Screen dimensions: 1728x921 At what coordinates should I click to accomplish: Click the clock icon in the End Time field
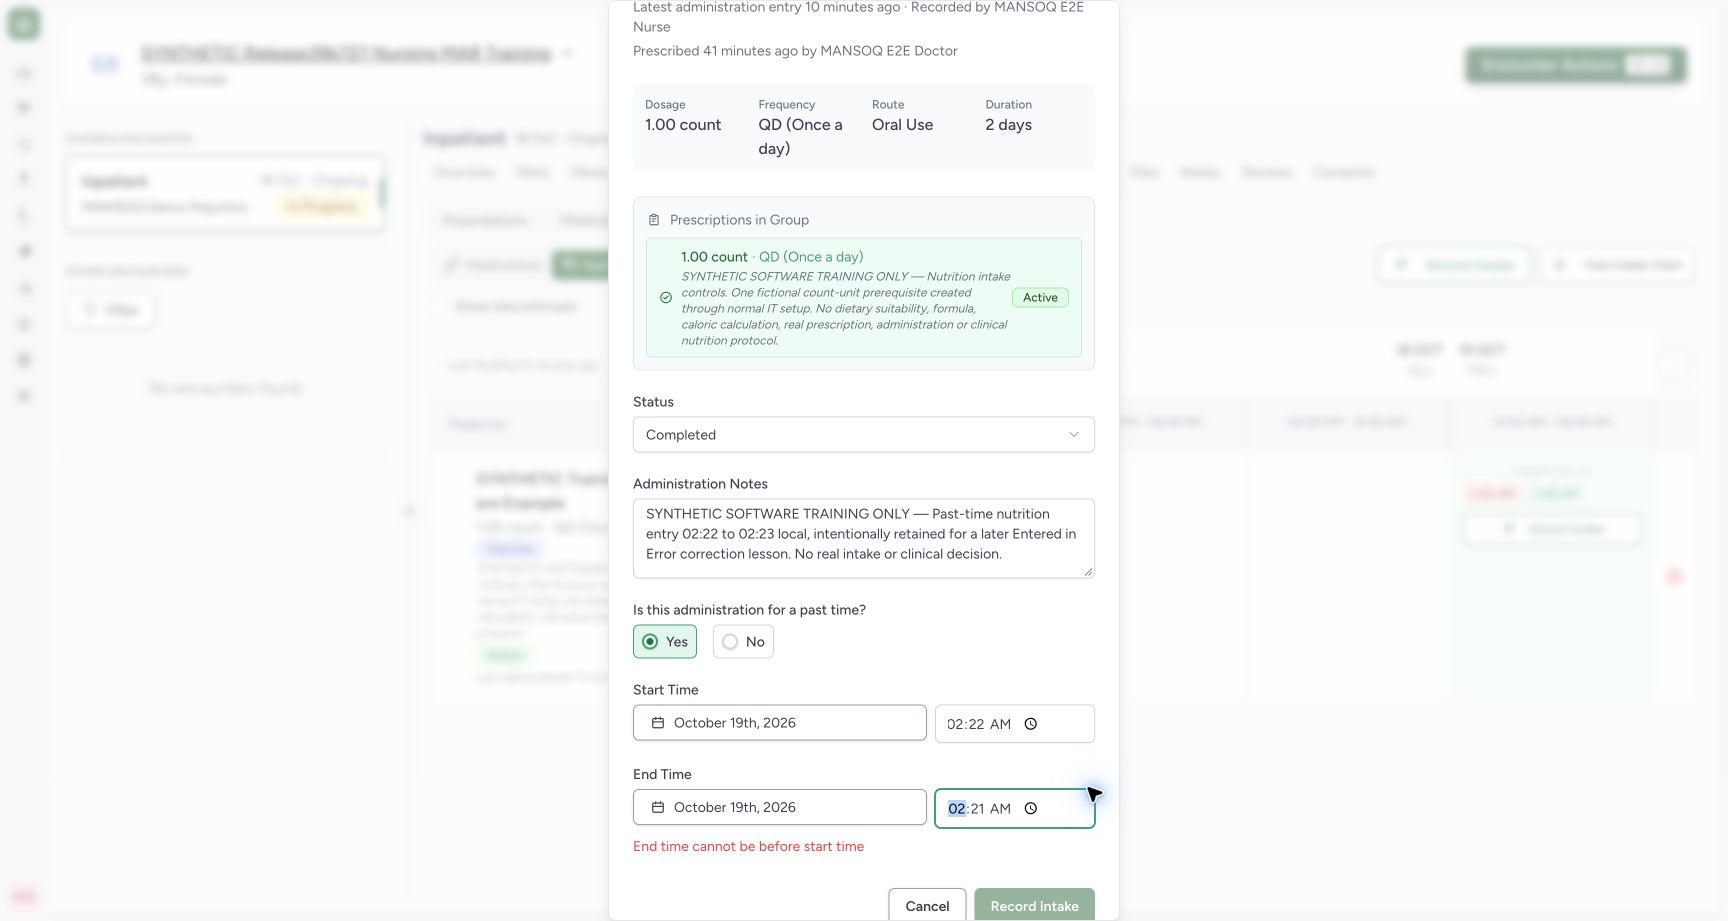(1031, 808)
